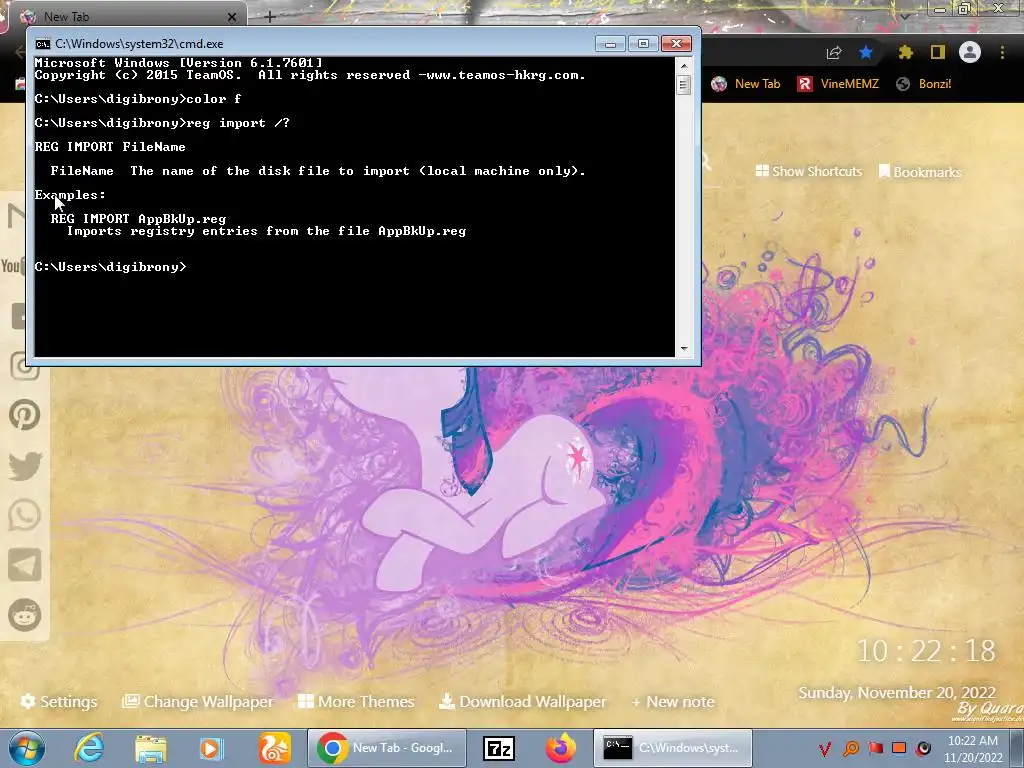Launch UC Browser from the taskbar
Image resolution: width=1024 pixels, height=768 pixels.
tap(274, 748)
